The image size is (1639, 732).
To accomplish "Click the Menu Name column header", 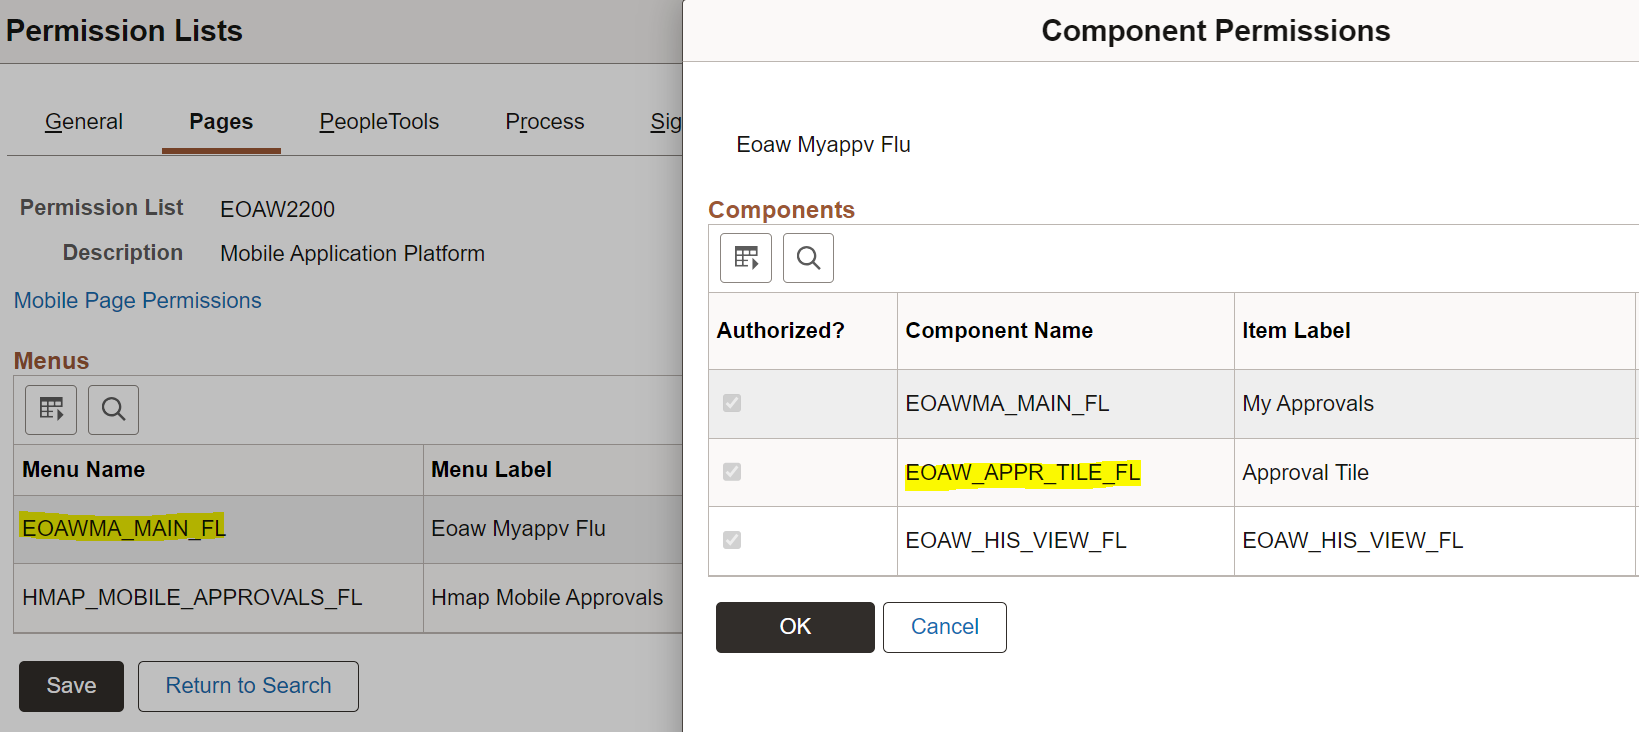I will click(x=84, y=470).
